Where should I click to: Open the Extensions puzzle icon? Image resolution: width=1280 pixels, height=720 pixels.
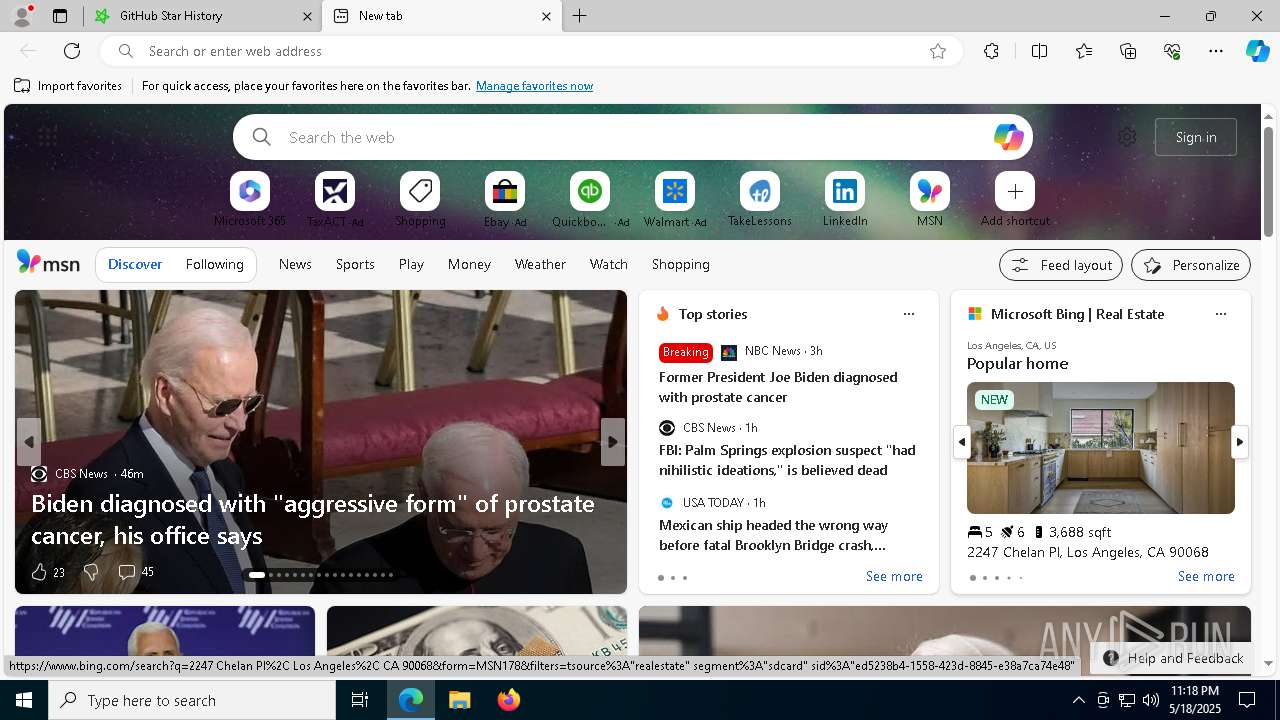point(991,51)
